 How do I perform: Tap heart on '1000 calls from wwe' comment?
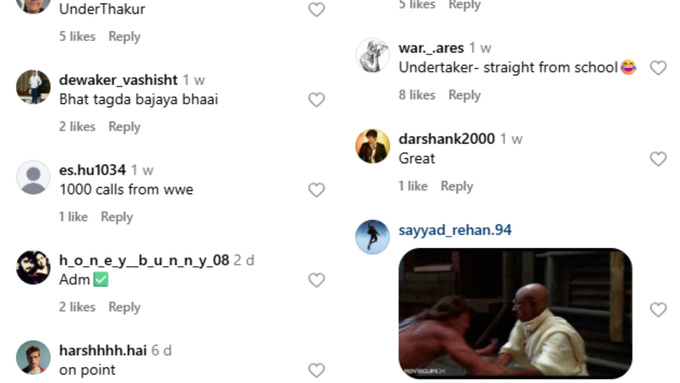pyautogui.click(x=317, y=190)
